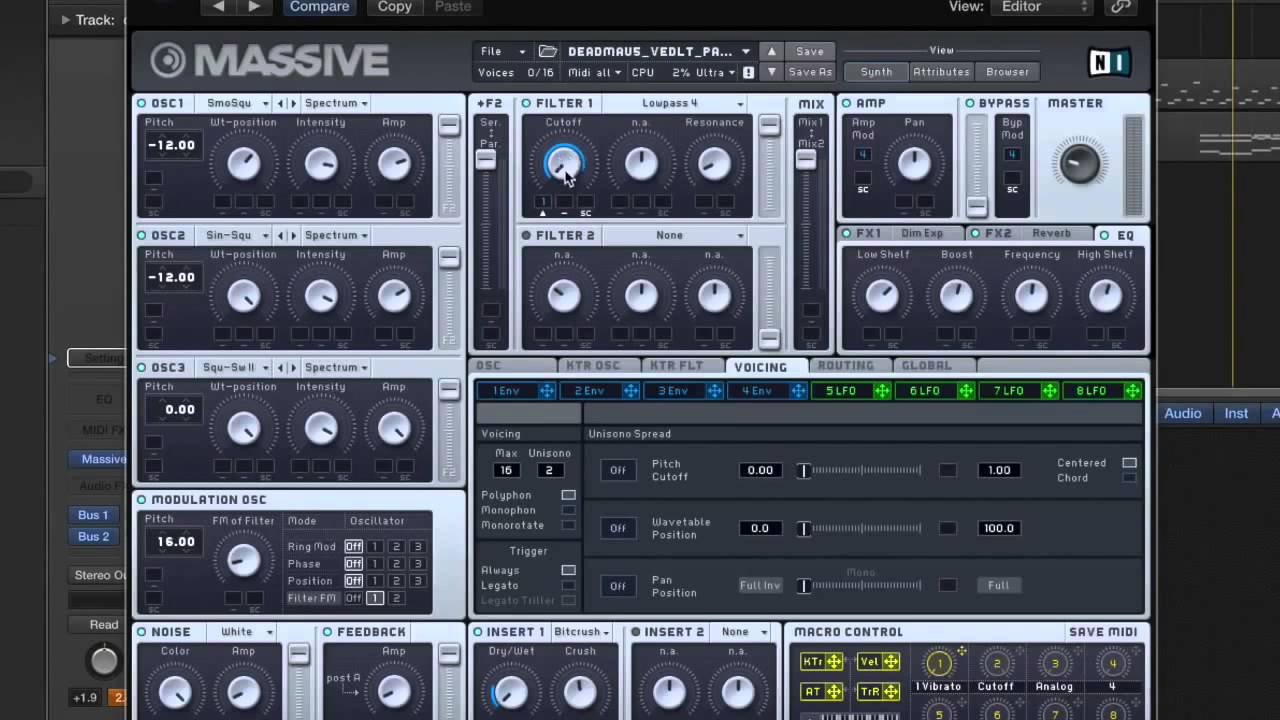Click the Pan Position spread slider
This screenshot has height=720, width=1280.
pos(861,585)
